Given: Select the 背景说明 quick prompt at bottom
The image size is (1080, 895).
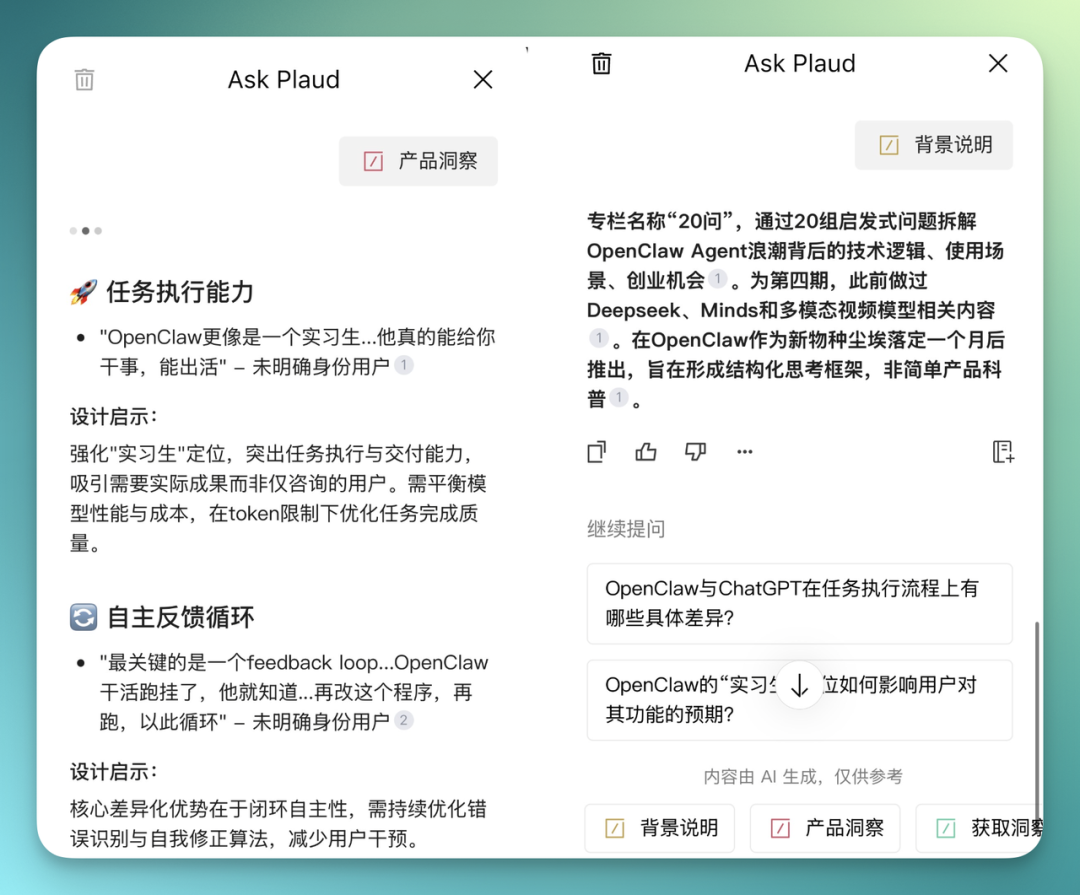Looking at the screenshot, I should (x=660, y=828).
